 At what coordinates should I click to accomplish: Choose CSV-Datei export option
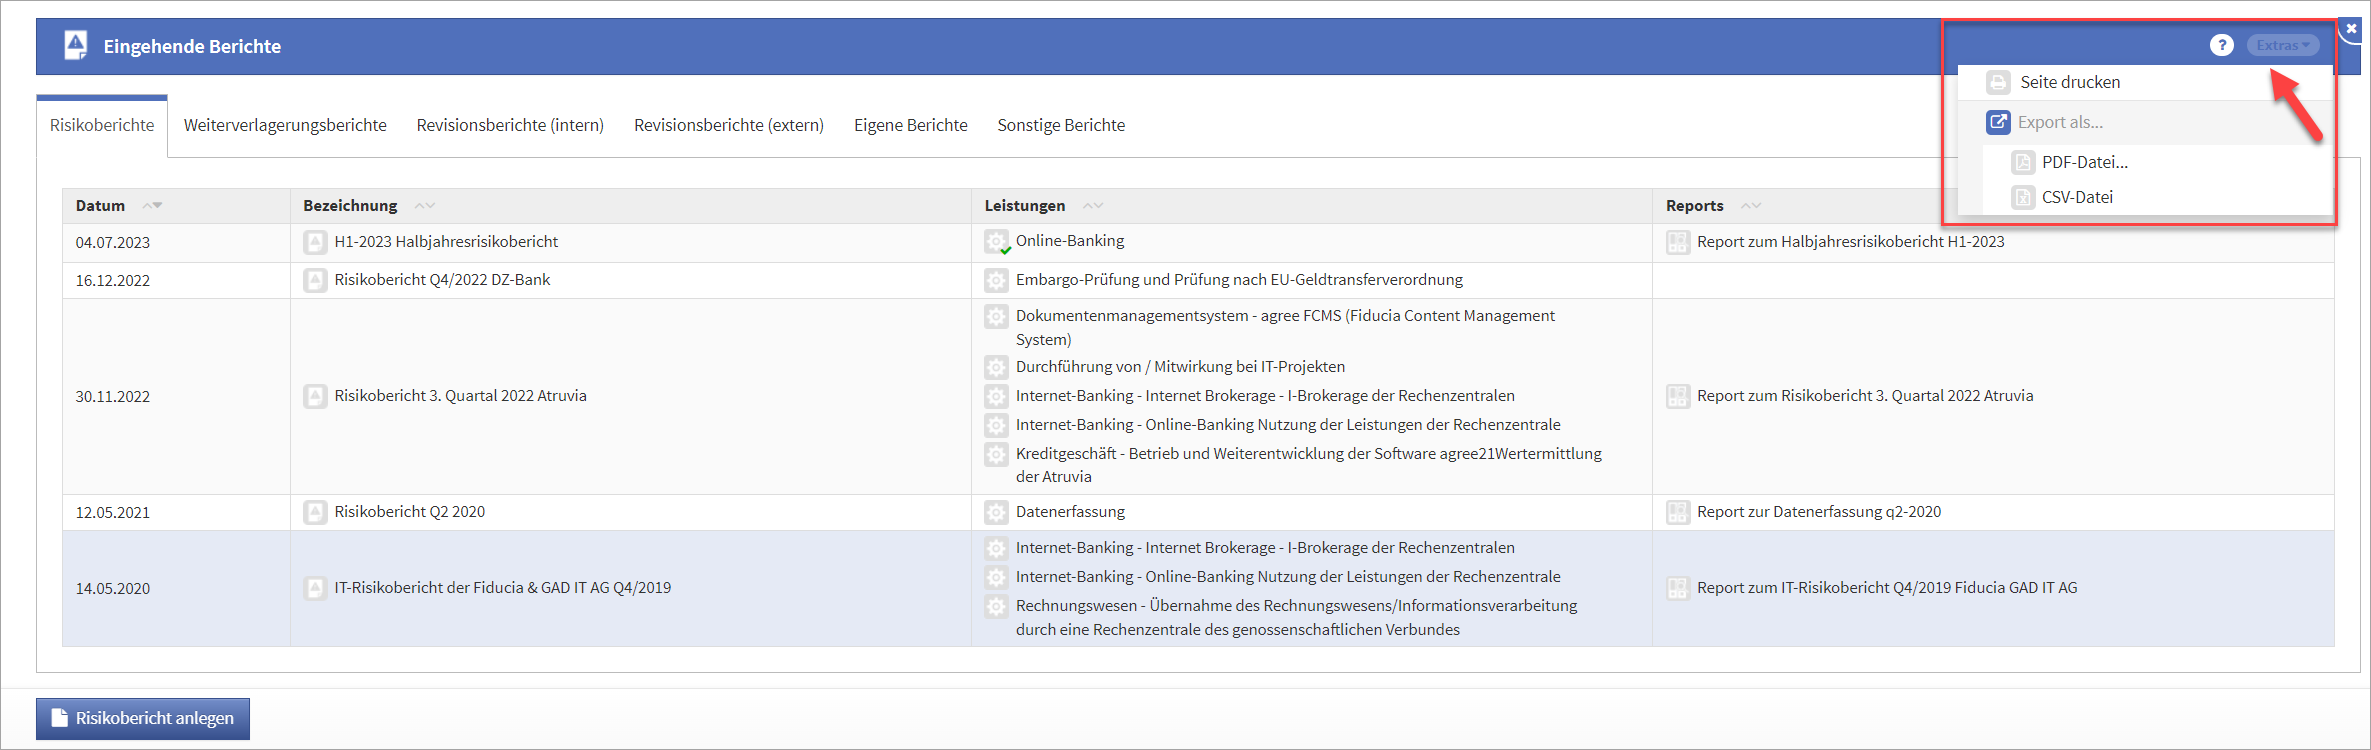point(2076,197)
